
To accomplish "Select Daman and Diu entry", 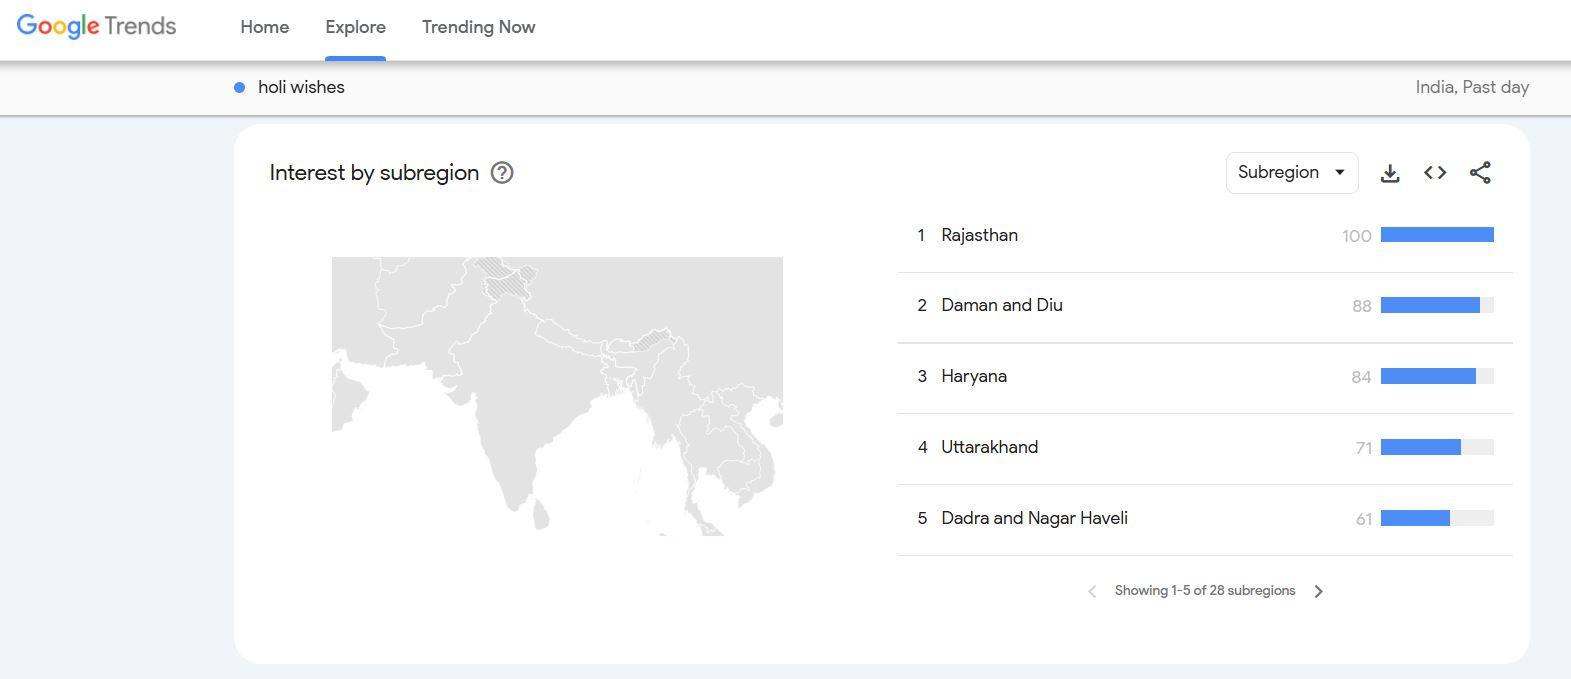I will [1205, 306].
